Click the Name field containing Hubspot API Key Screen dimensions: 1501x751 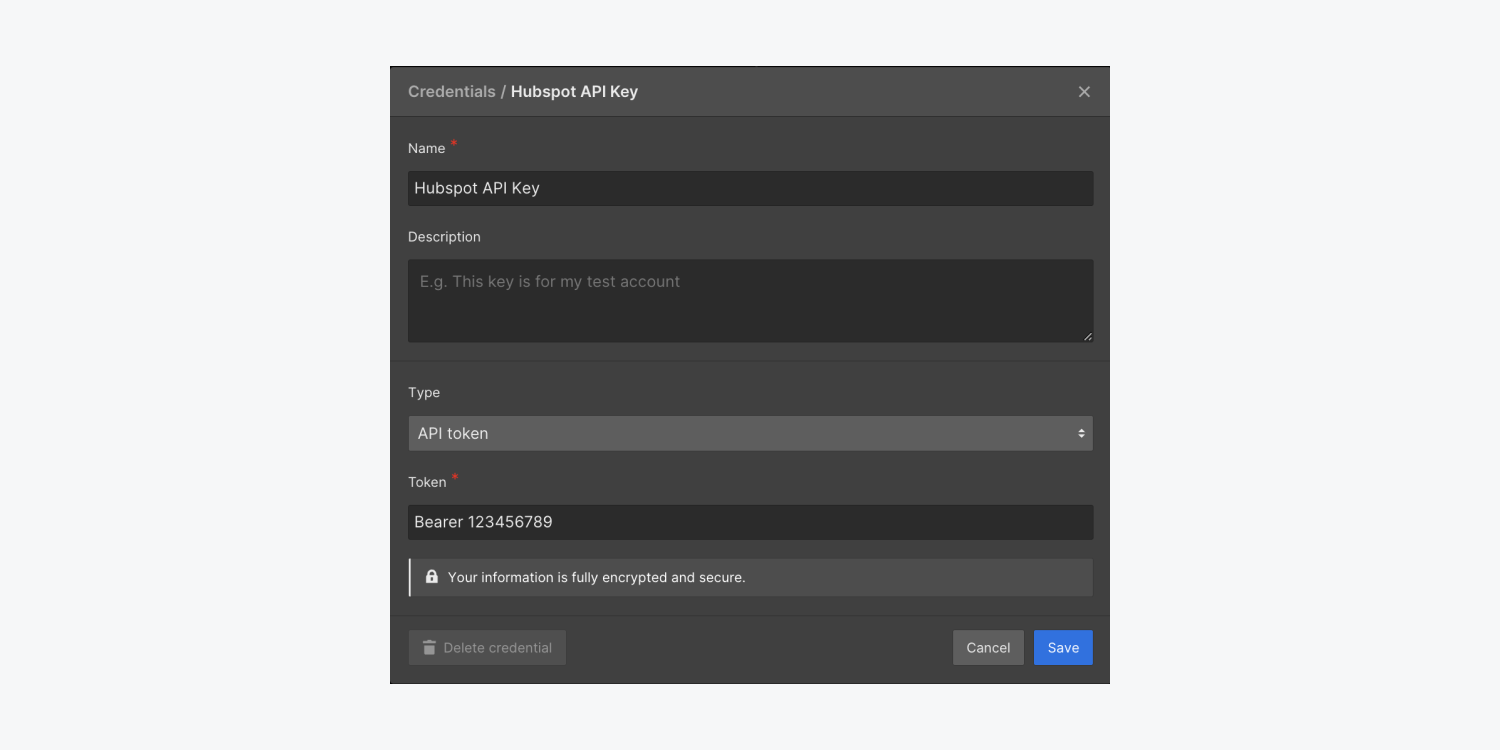point(750,188)
